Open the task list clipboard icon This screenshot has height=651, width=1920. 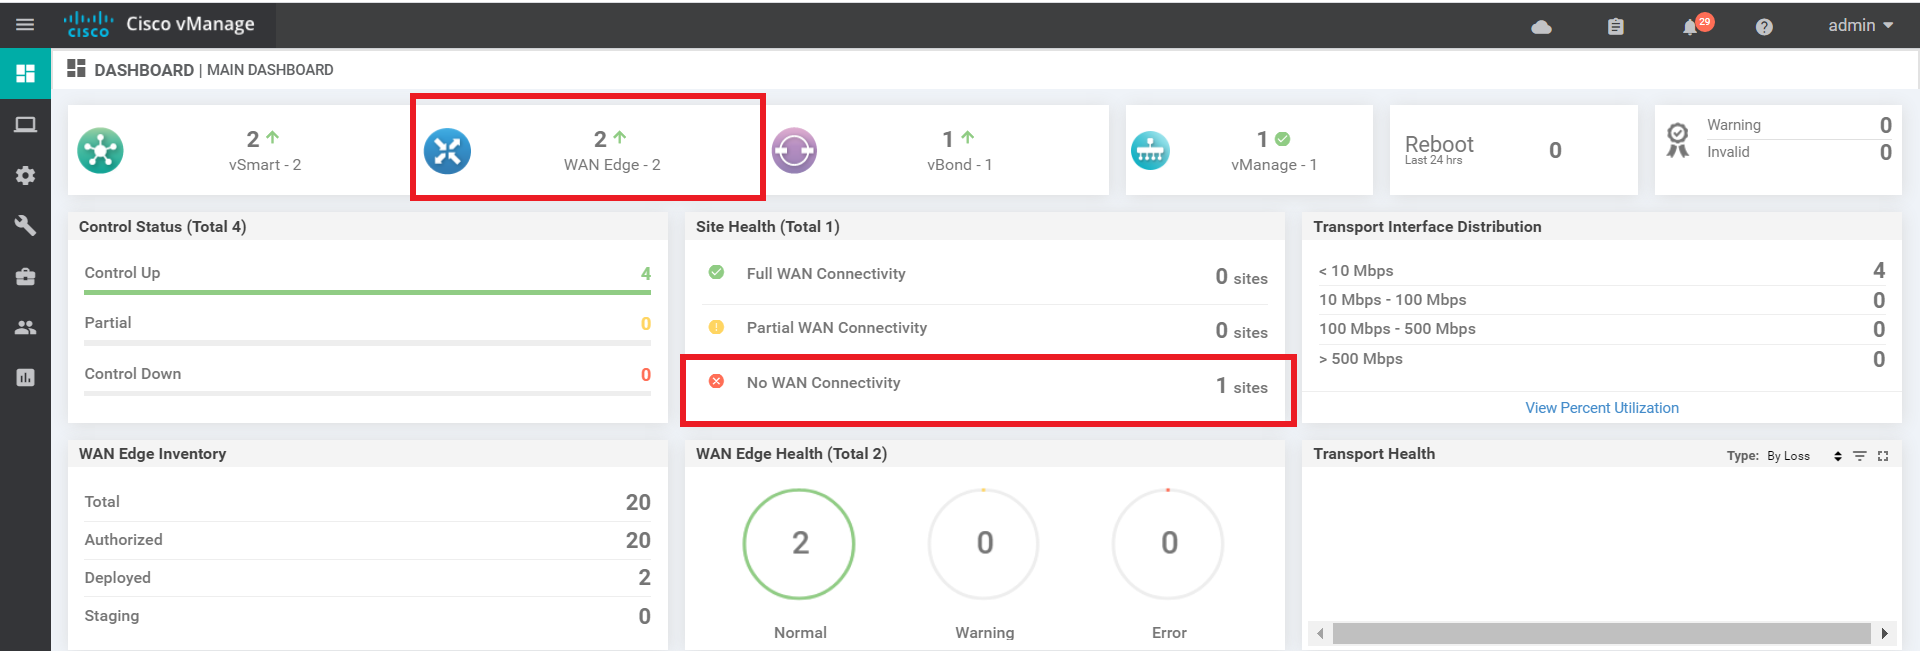click(x=1615, y=27)
